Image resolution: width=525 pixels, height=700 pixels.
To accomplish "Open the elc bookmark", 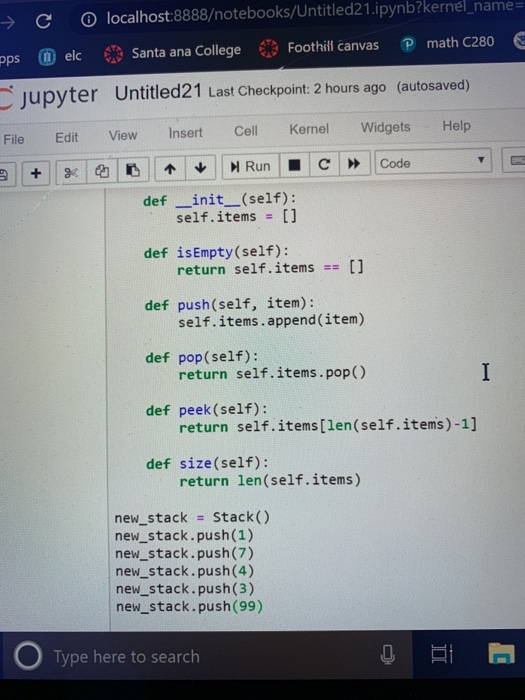I will click(x=60, y=56).
